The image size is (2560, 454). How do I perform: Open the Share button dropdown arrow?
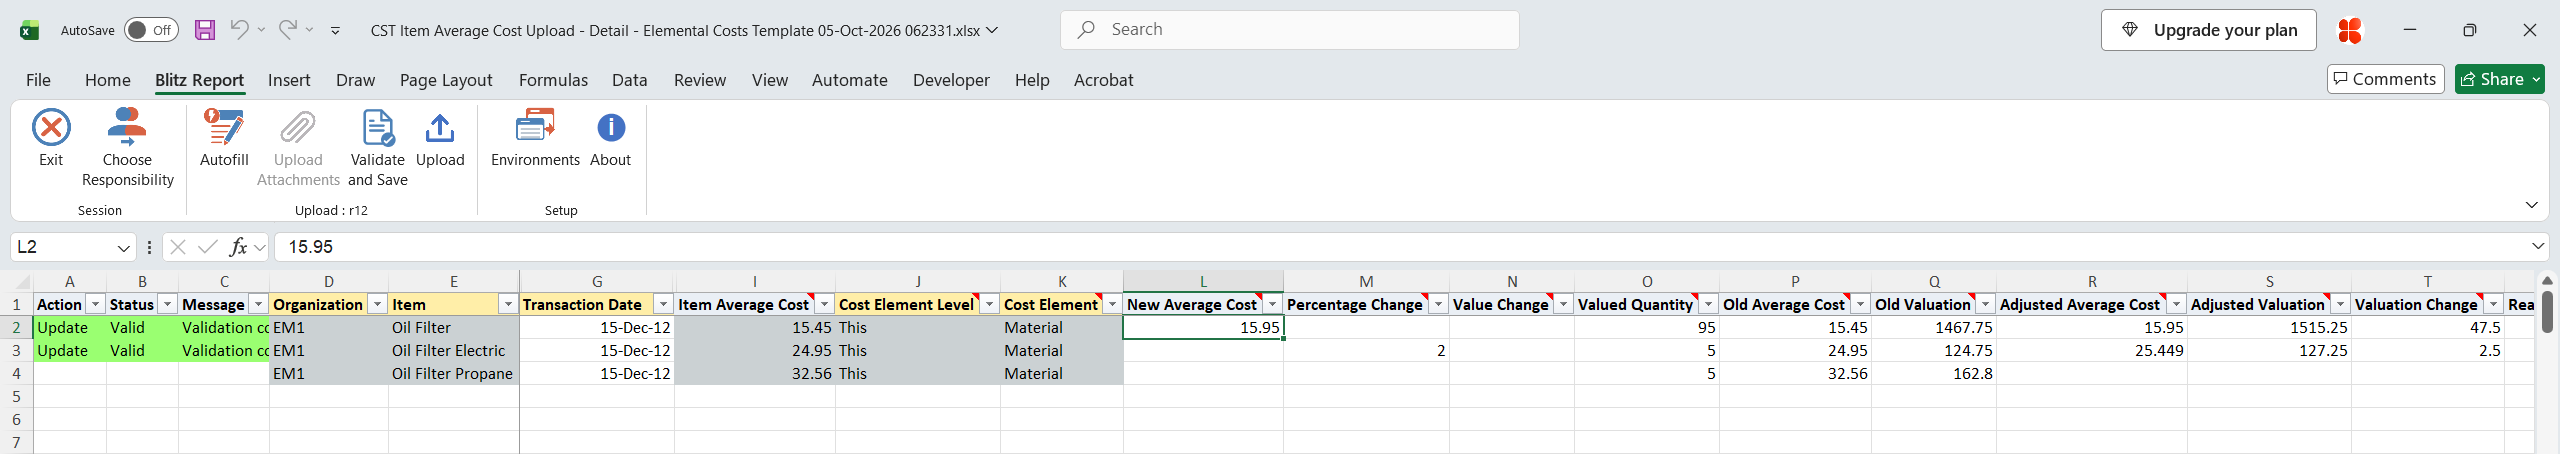click(x=2536, y=79)
